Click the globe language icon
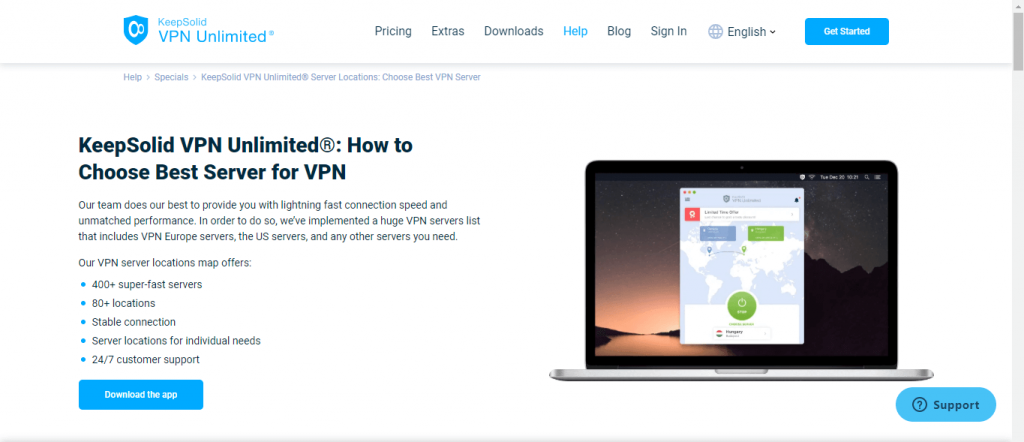Viewport: 1024px width, 442px height. pyautogui.click(x=716, y=31)
